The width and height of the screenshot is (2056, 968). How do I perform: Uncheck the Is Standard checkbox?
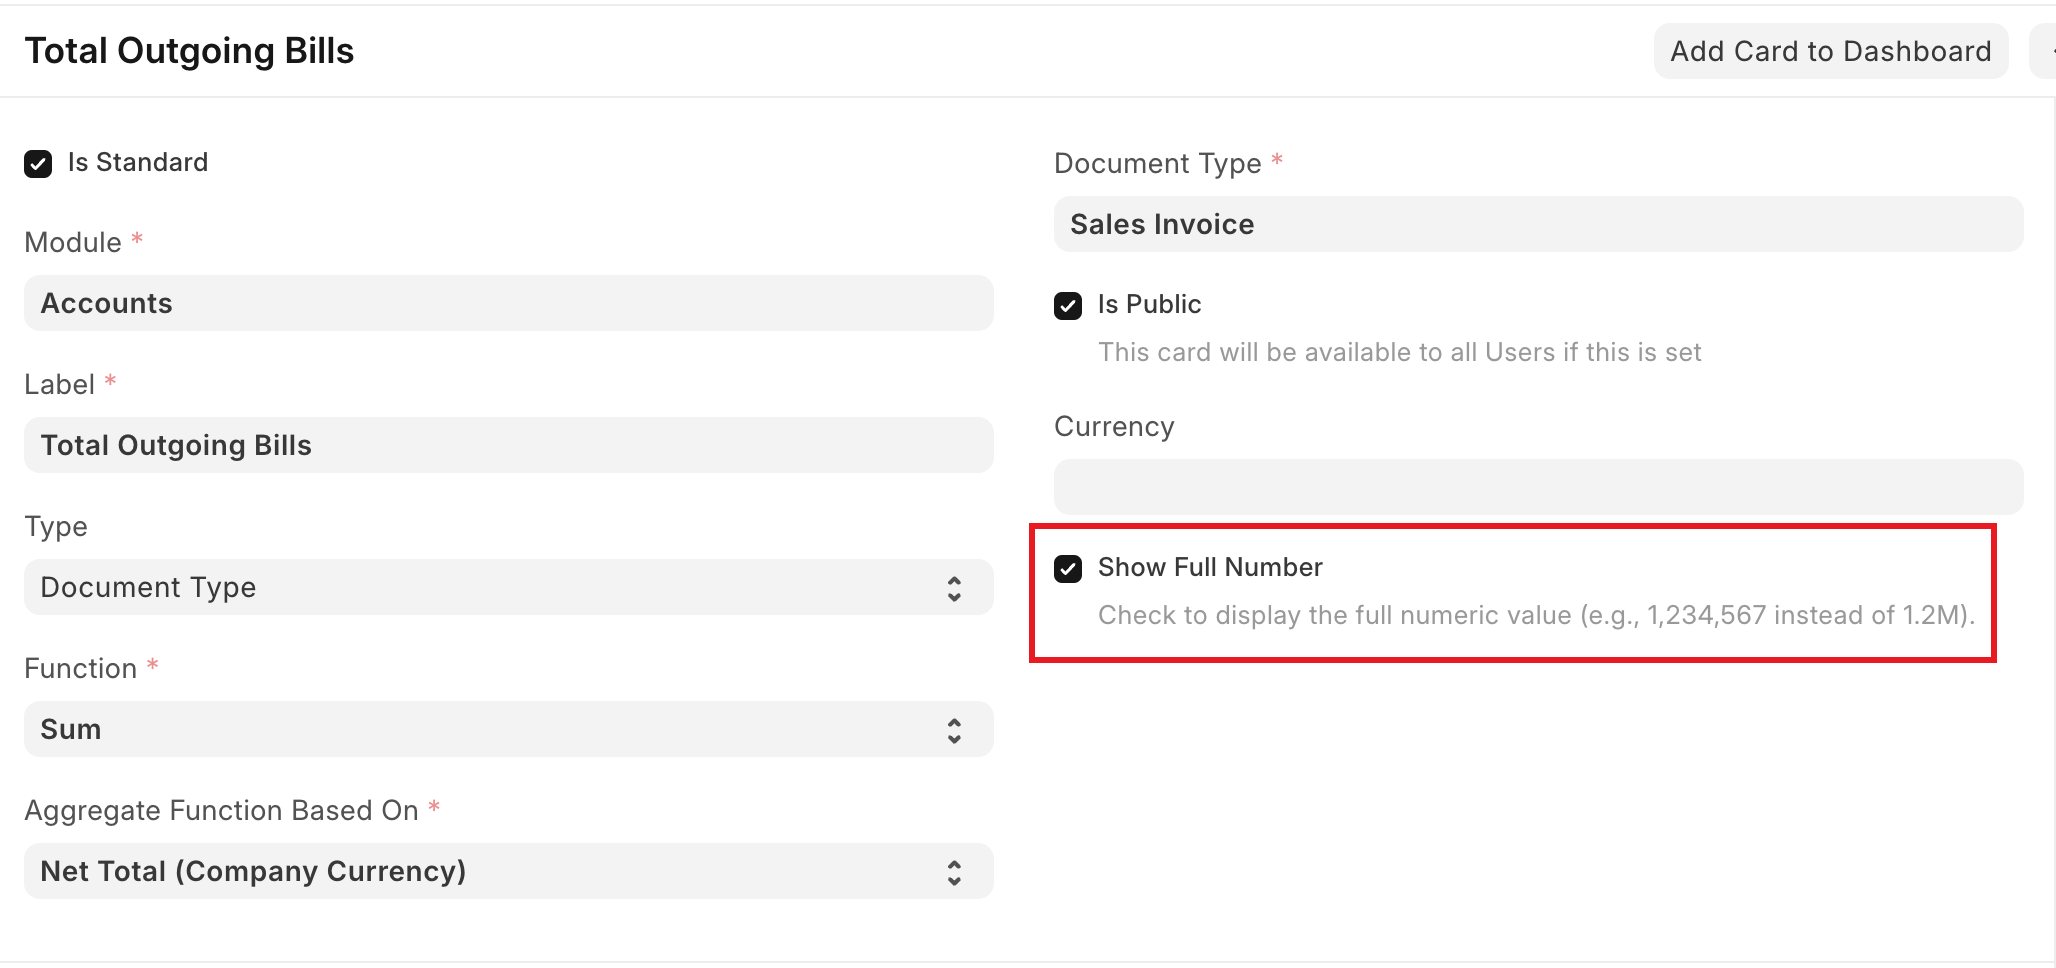38,163
